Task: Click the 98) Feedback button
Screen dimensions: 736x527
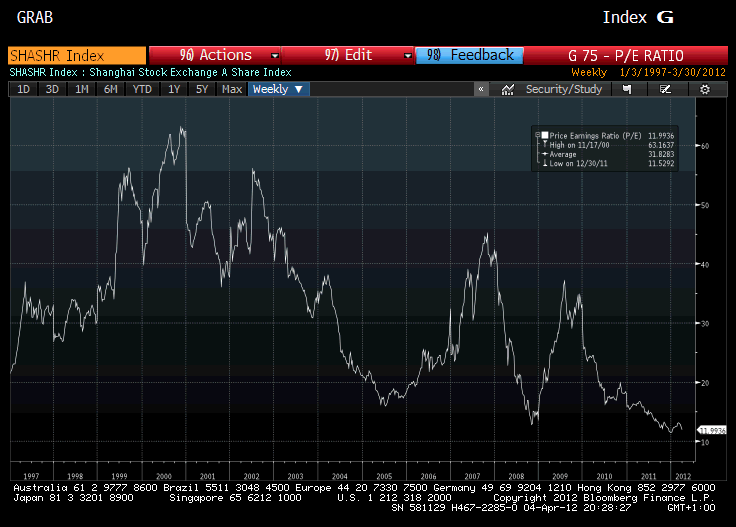Action: pyautogui.click(x=469, y=55)
